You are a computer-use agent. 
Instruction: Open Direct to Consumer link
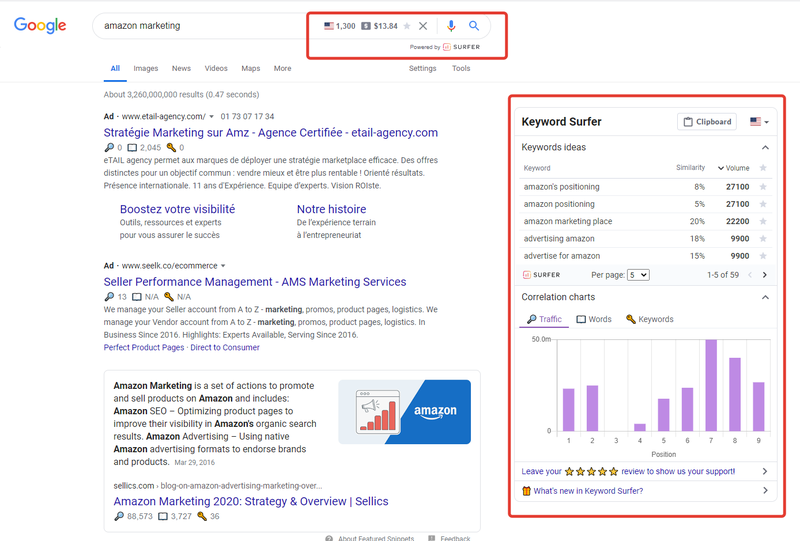[225, 348]
